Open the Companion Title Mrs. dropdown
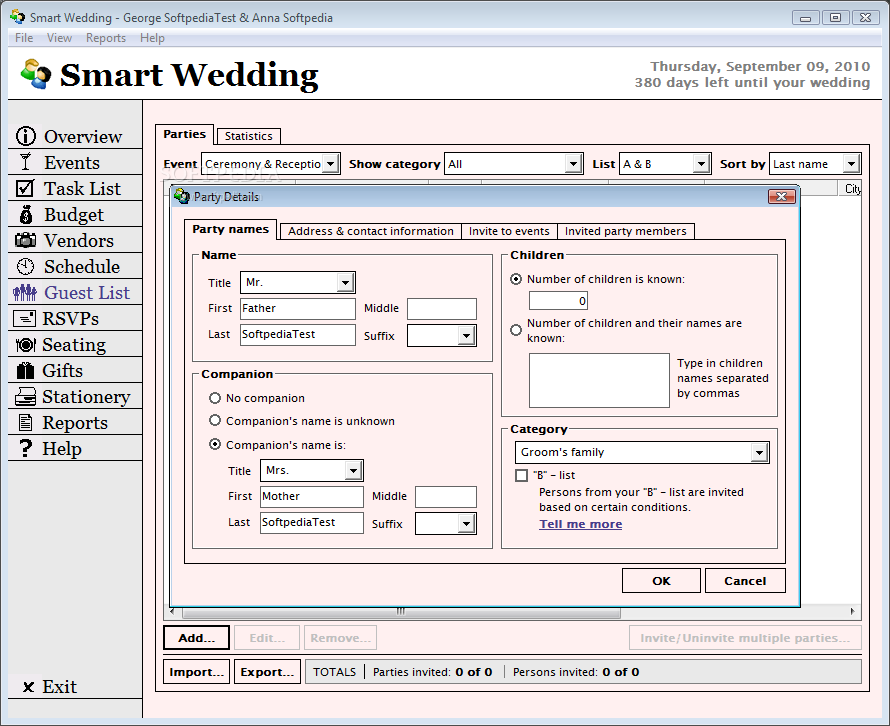Viewport: 890px width, 726px height. pos(353,471)
